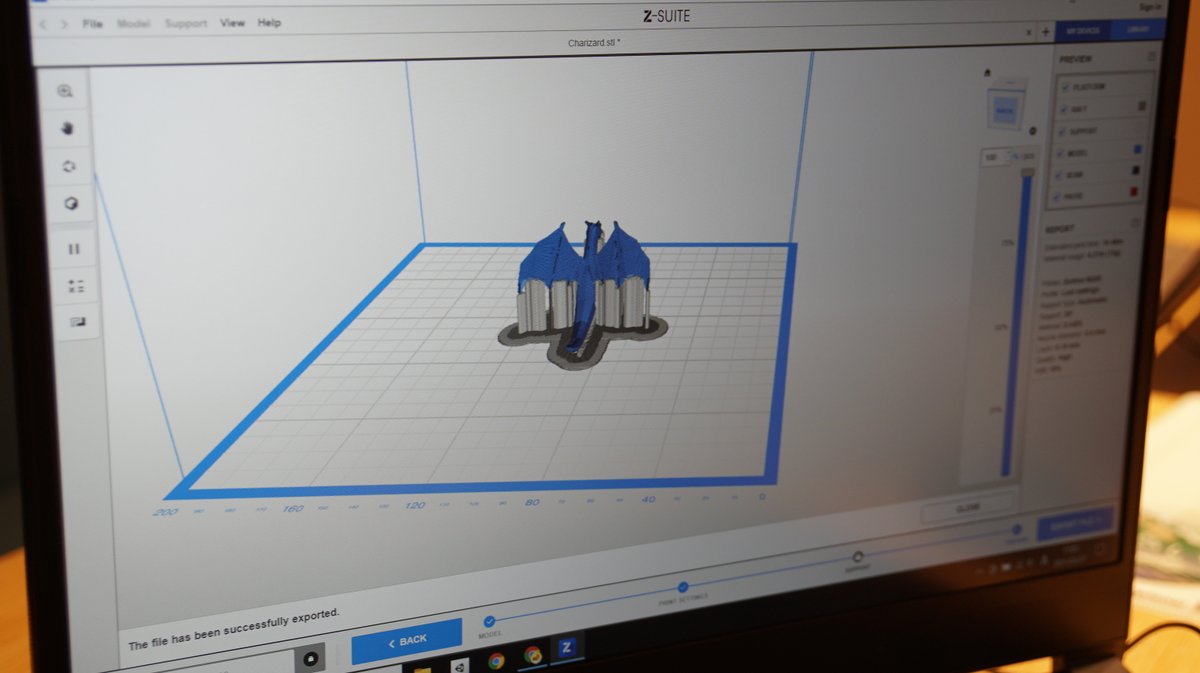Click the Model step progress marker

coord(489,622)
